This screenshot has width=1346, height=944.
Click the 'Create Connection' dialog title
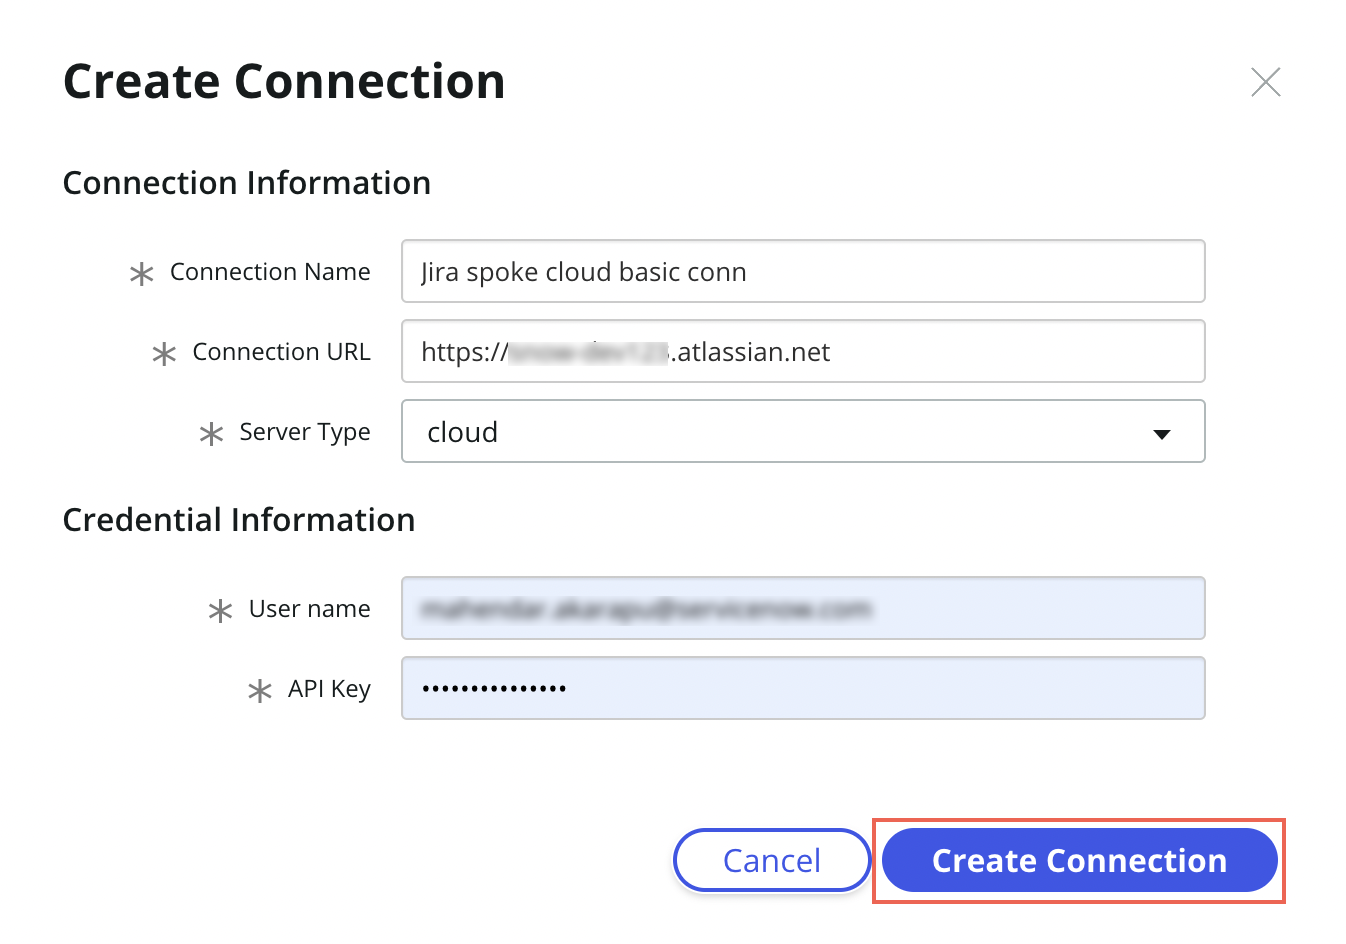pyautogui.click(x=284, y=82)
